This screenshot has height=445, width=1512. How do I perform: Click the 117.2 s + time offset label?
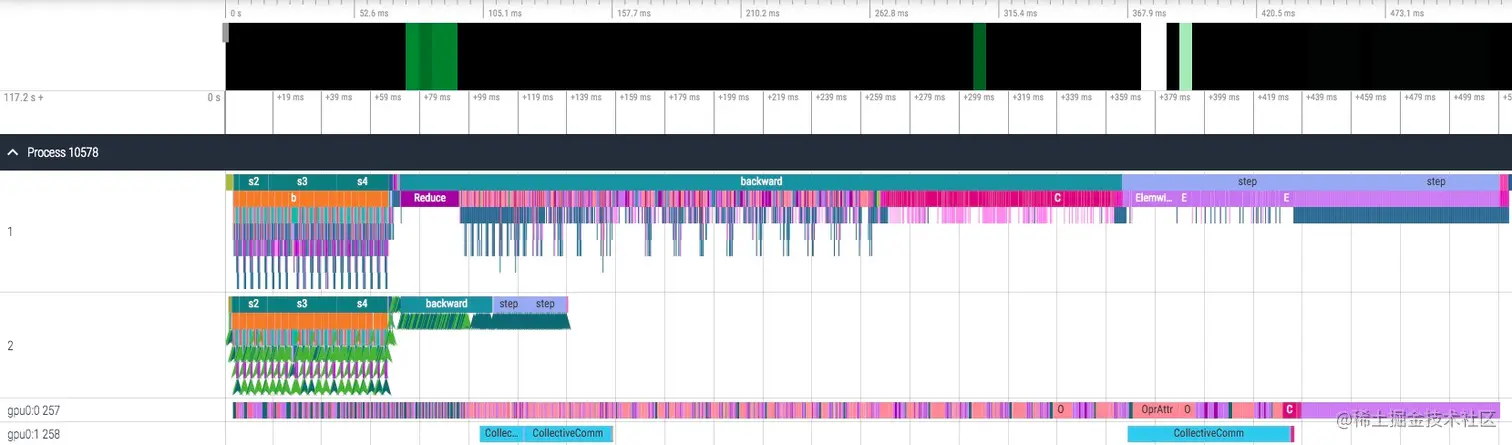[x=24, y=98]
